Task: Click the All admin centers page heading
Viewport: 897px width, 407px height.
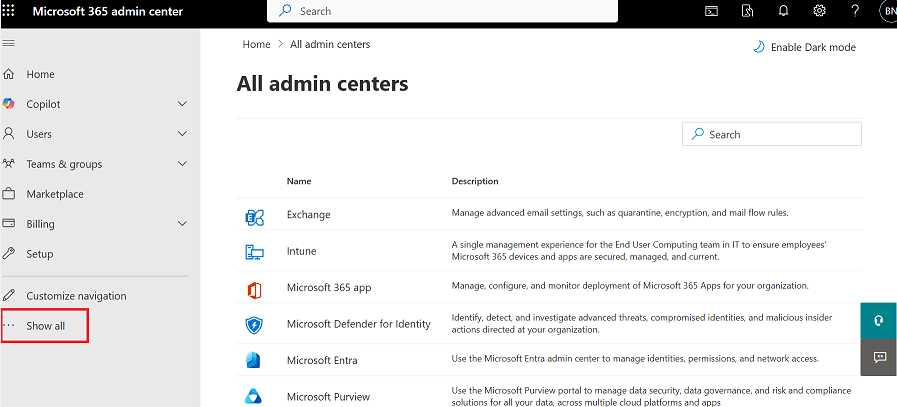Action: coord(322,84)
